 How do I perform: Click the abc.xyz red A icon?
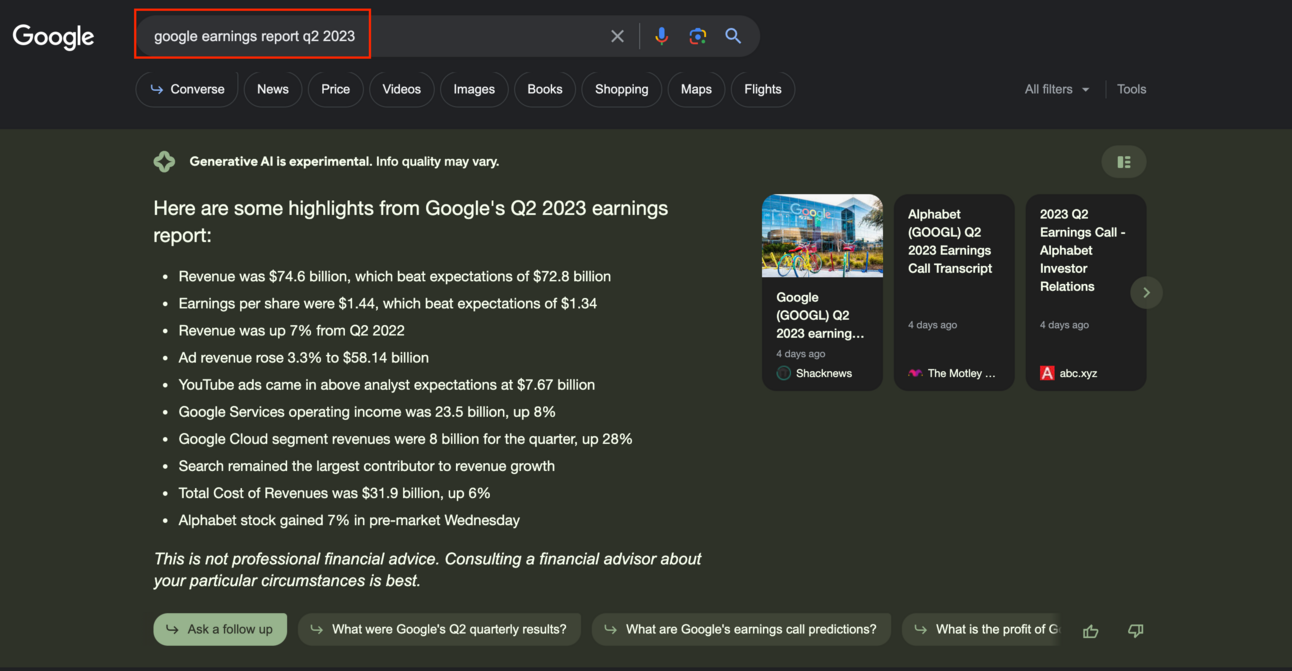[1047, 373]
